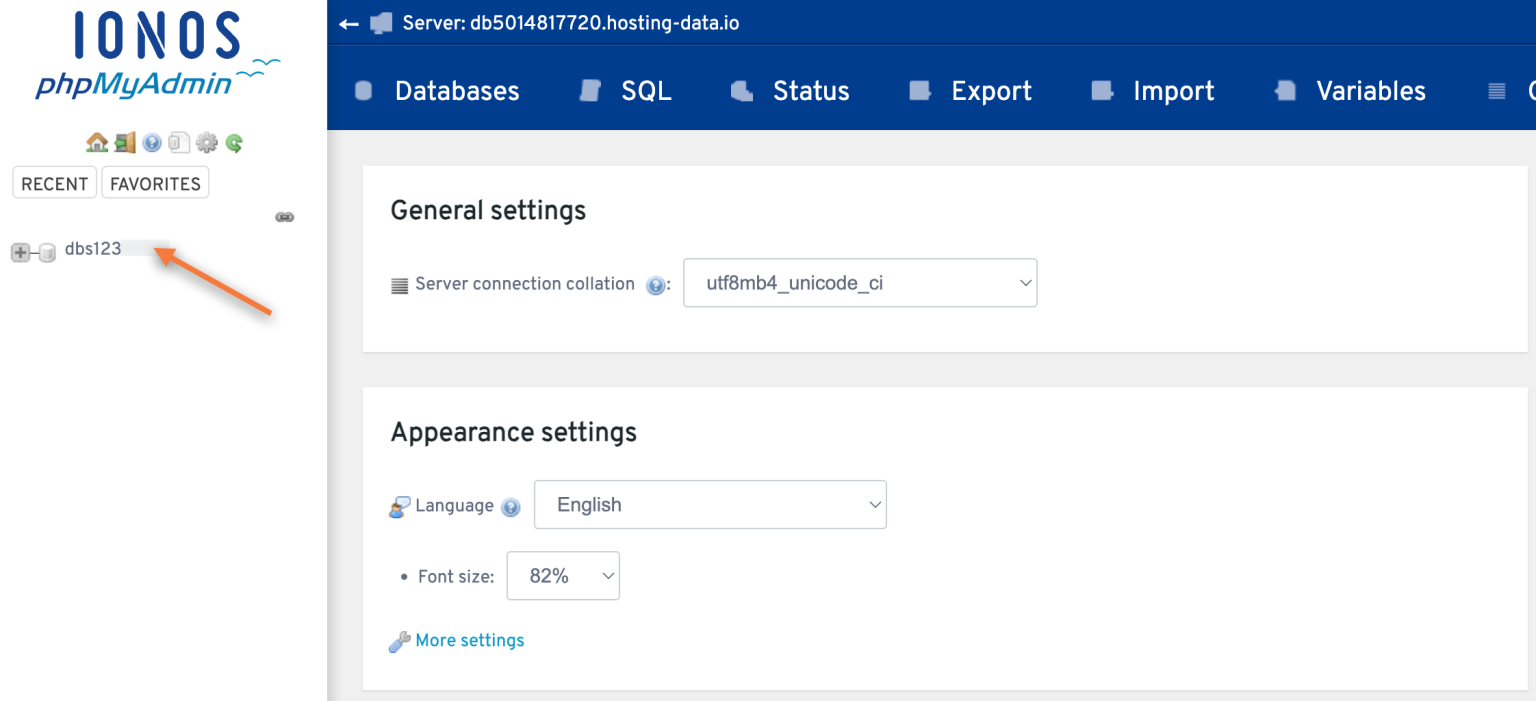Click the More settings link
Image resolution: width=1536 pixels, height=701 pixels.
[x=469, y=640]
